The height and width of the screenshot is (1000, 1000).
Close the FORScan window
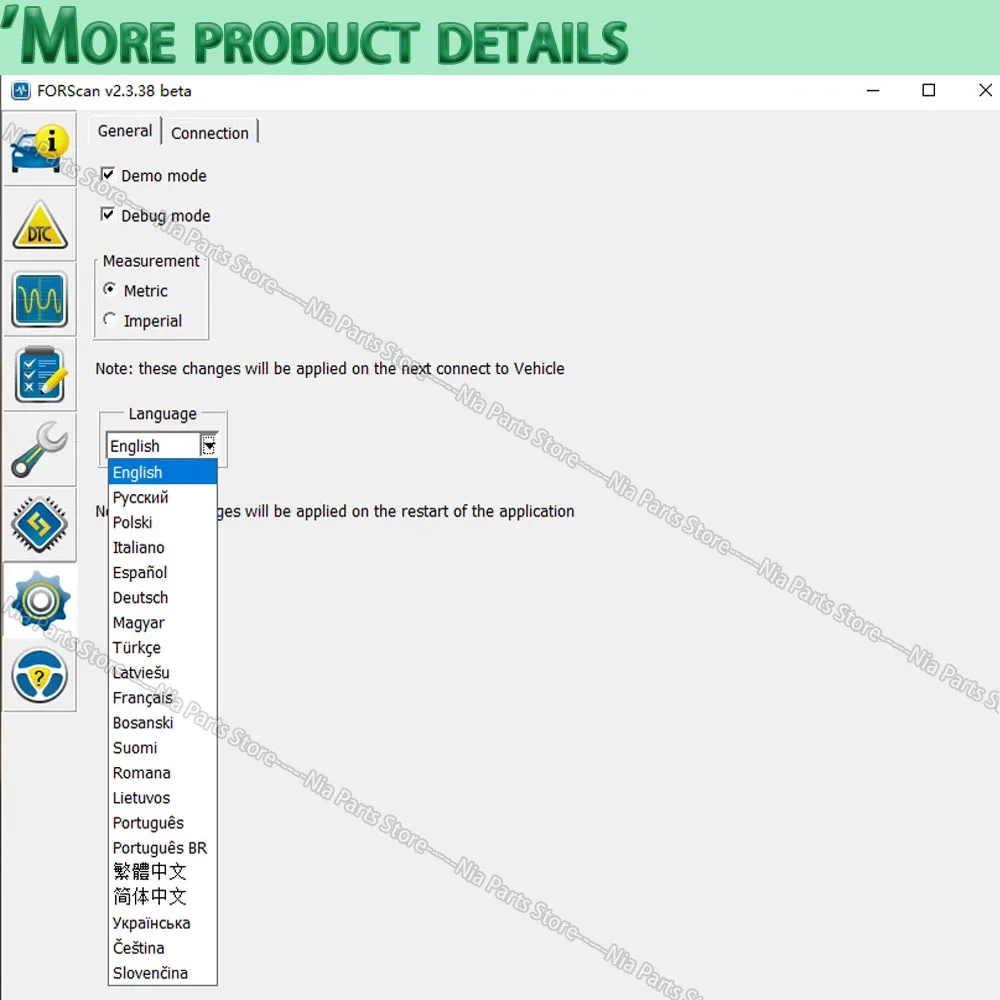tap(985, 91)
